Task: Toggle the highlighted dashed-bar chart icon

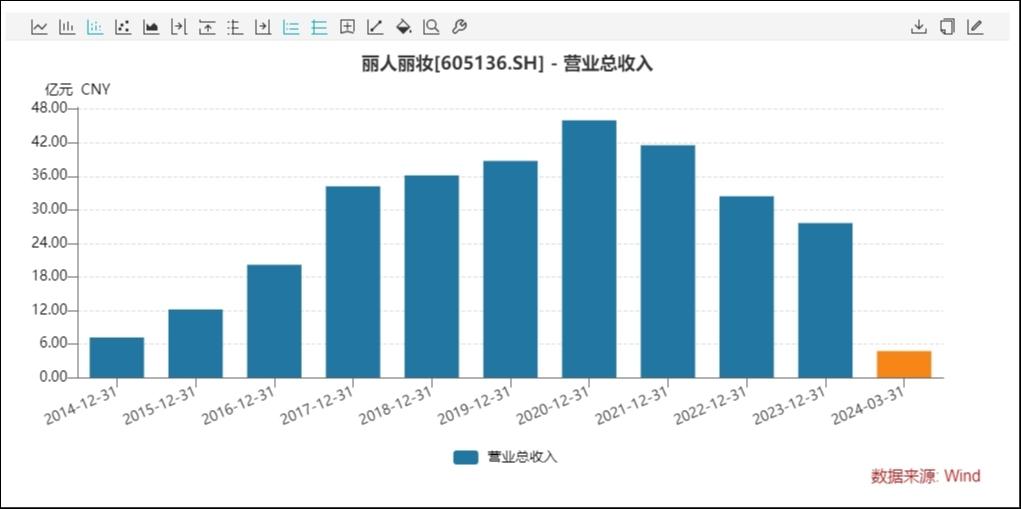Action: 95,27
